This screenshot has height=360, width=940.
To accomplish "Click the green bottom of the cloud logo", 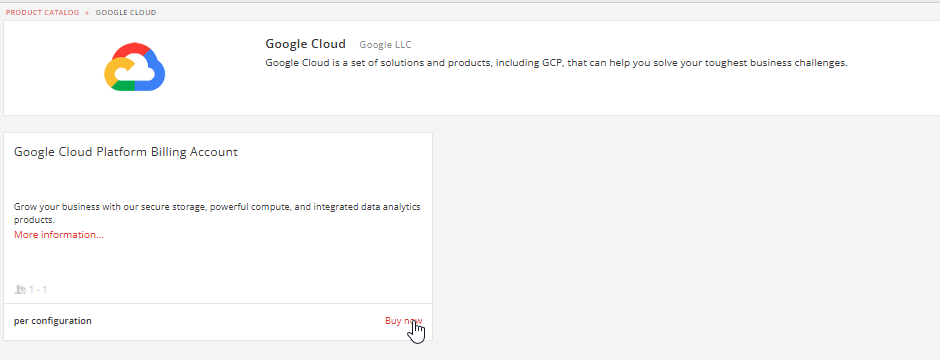I will click(x=123, y=86).
